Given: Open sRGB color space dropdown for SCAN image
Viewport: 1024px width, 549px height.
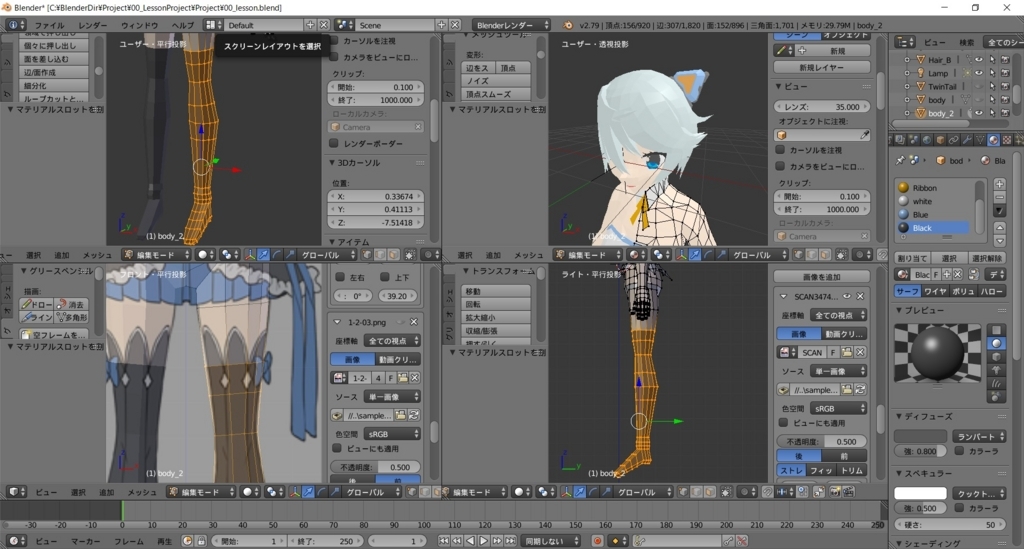Looking at the screenshot, I should (x=839, y=408).
